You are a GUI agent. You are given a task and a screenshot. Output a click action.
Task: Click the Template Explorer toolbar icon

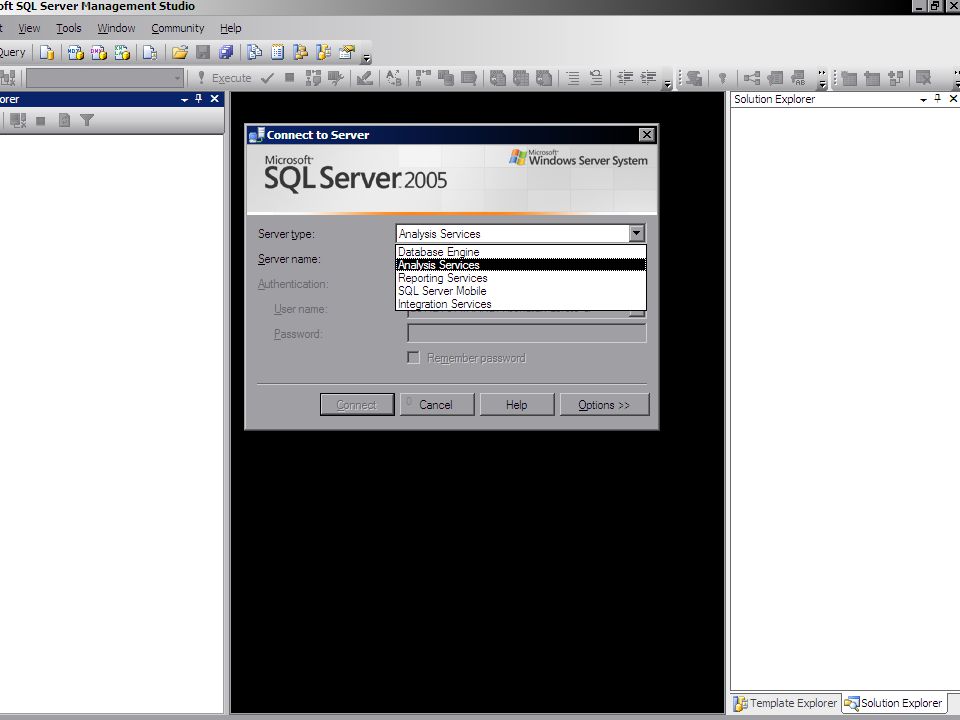(x=323, y=53)
